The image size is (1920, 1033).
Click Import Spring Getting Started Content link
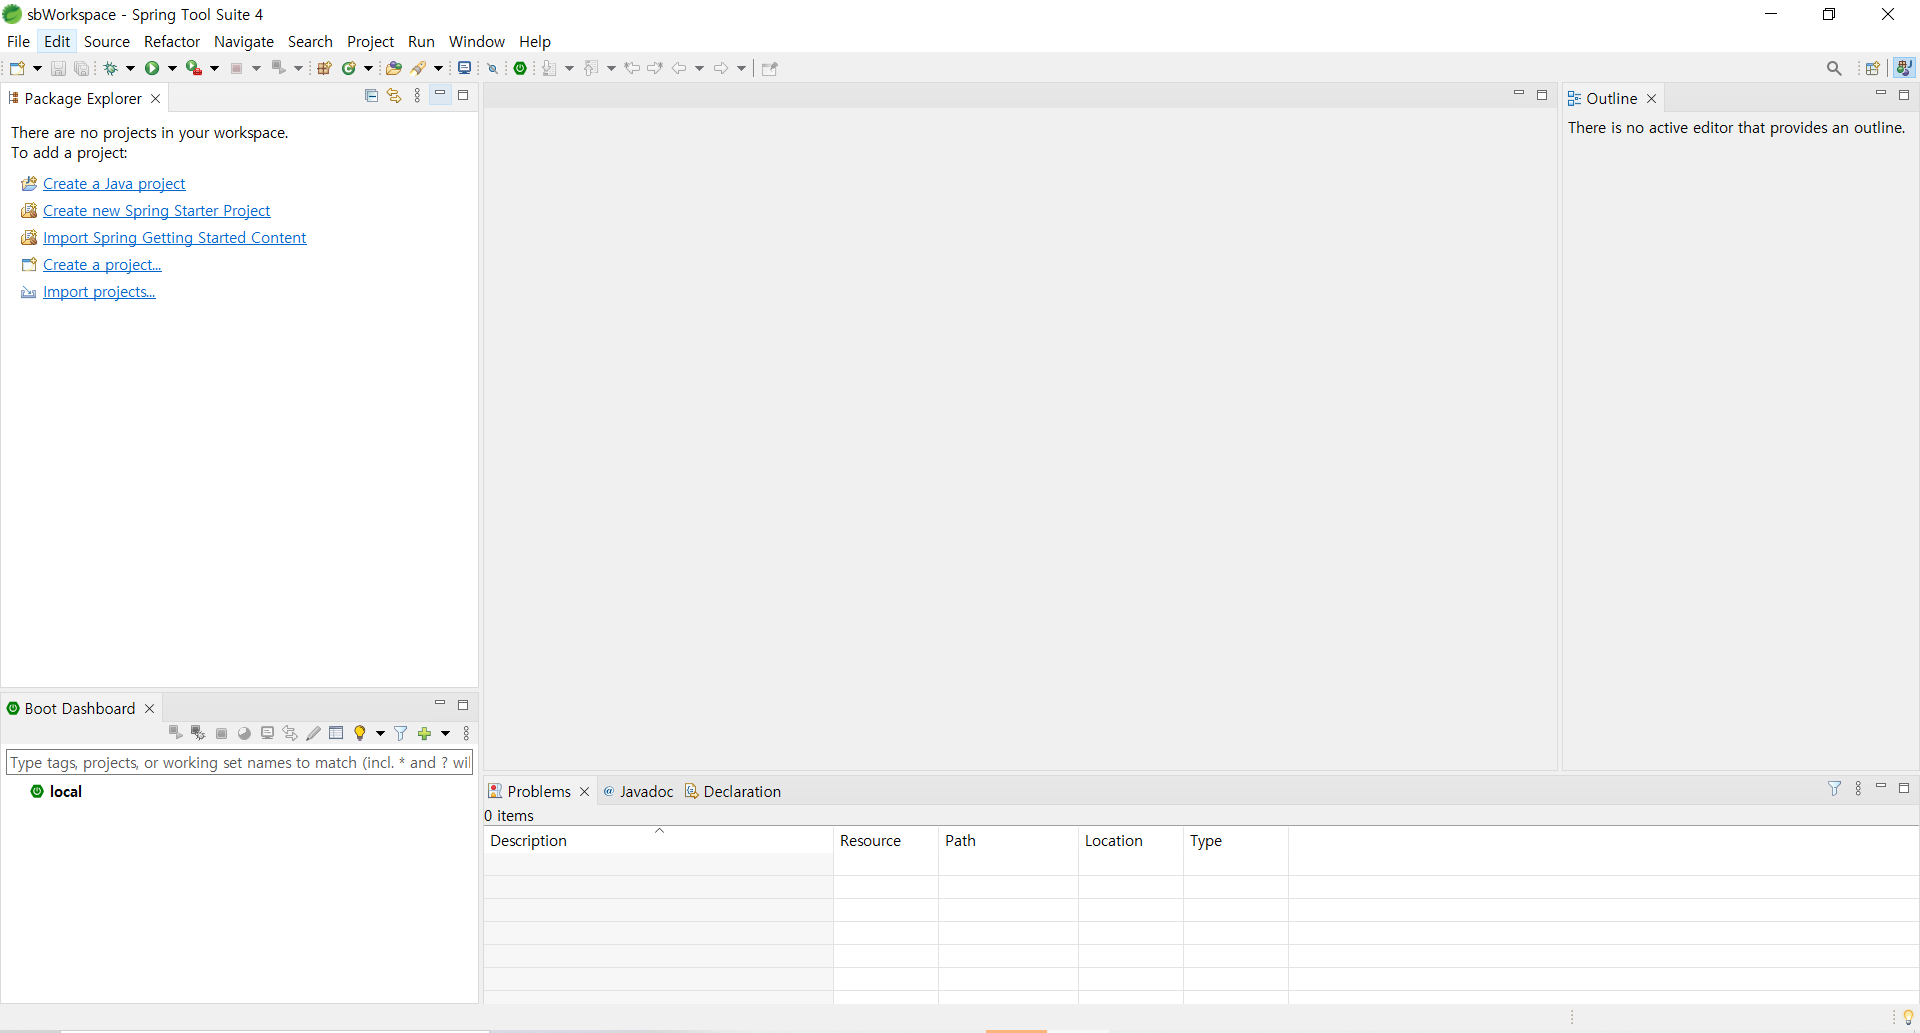[x=175, y=238]
